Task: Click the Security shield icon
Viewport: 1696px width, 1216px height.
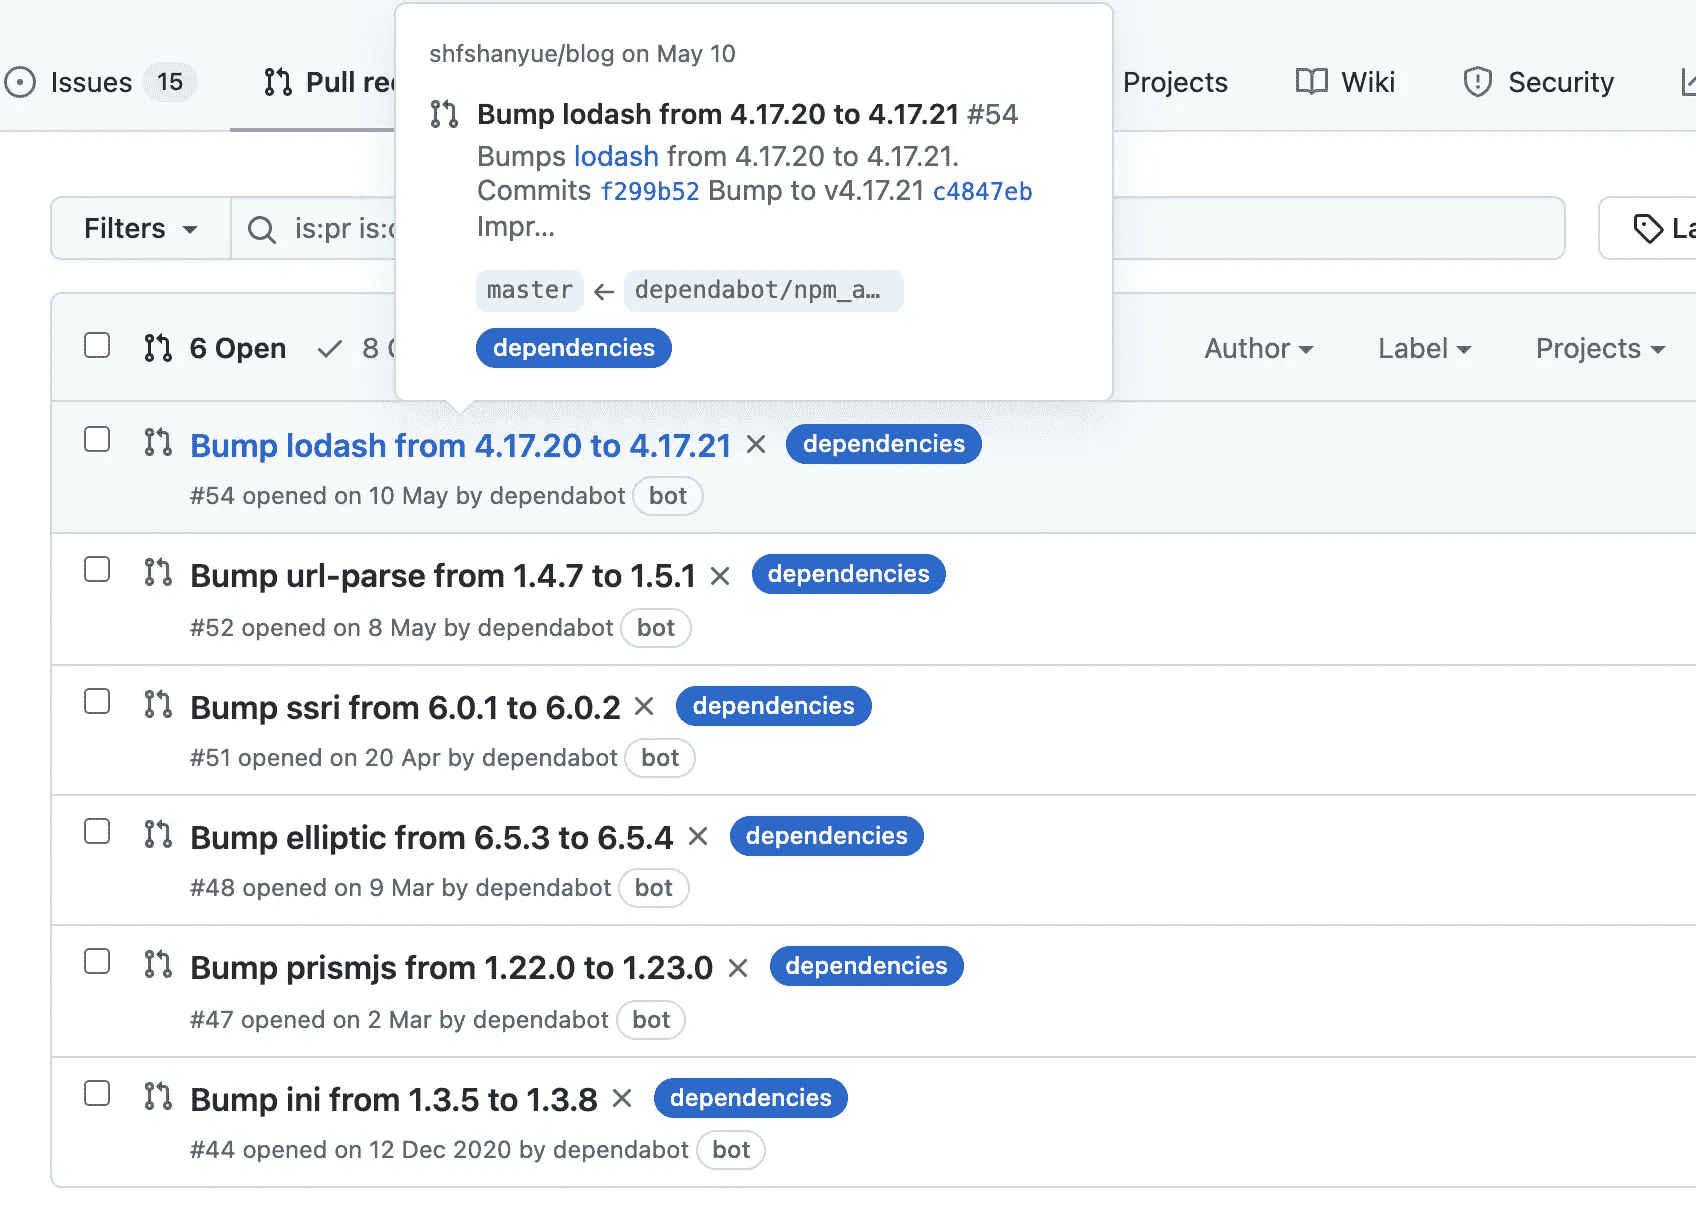Action: [1477, 82]
